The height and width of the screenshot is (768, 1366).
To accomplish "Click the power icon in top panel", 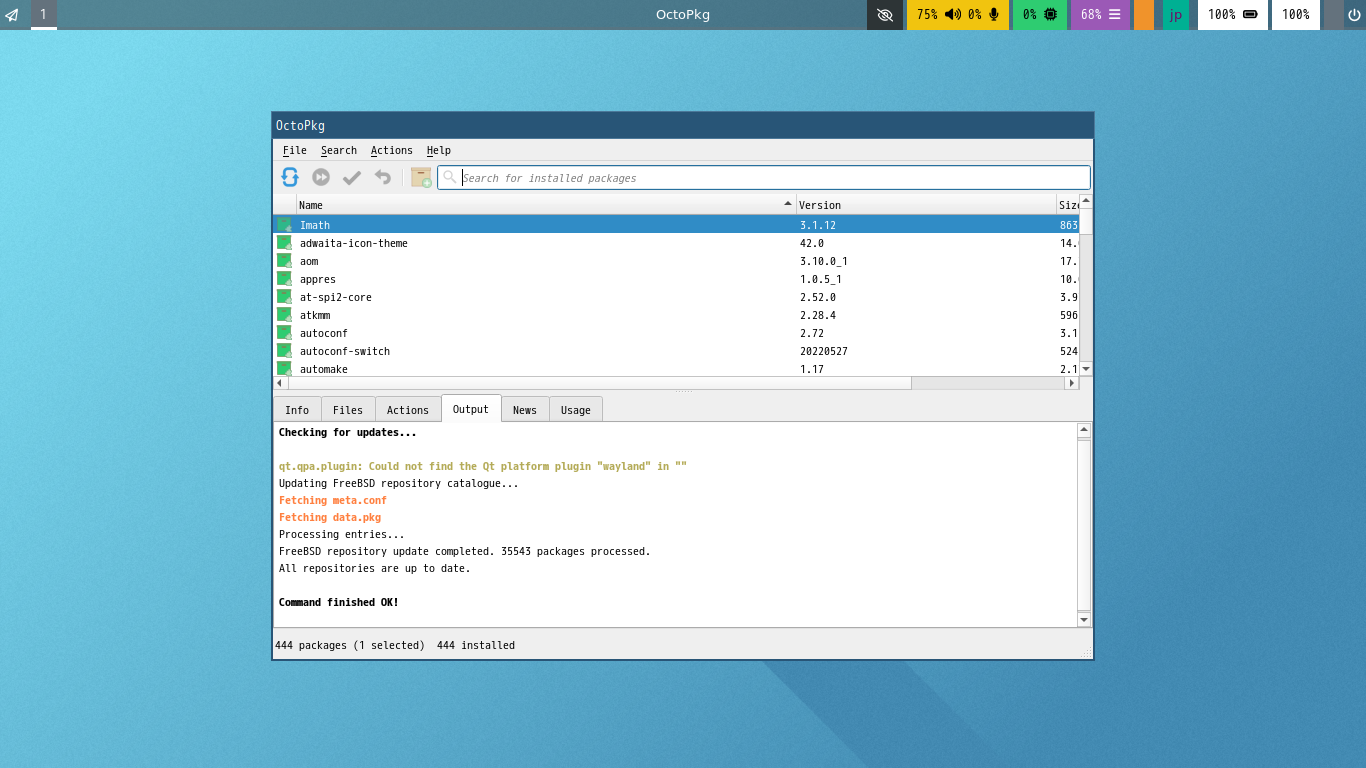I will (x=1354, y=15).
